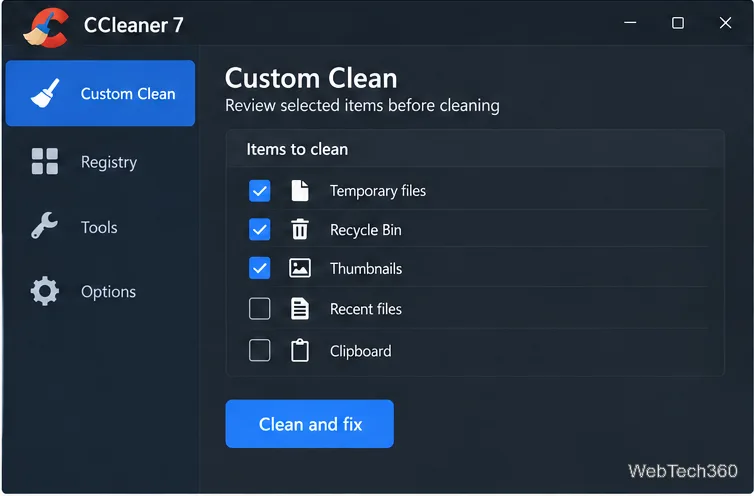Select the Clipboard label text
The image size is (754, 496).
[361, 351]
